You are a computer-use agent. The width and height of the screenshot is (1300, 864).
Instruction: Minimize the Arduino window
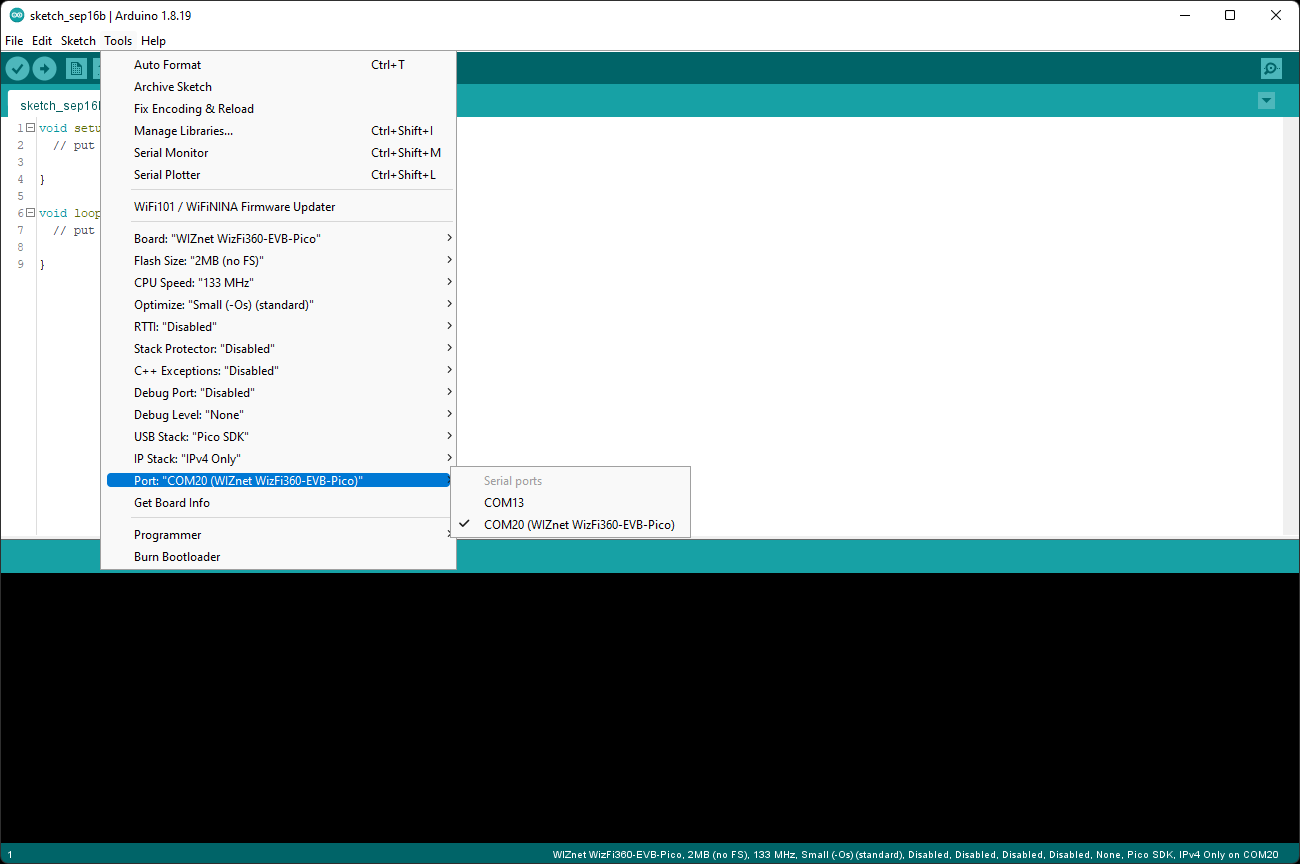(x=1184, y=15)
